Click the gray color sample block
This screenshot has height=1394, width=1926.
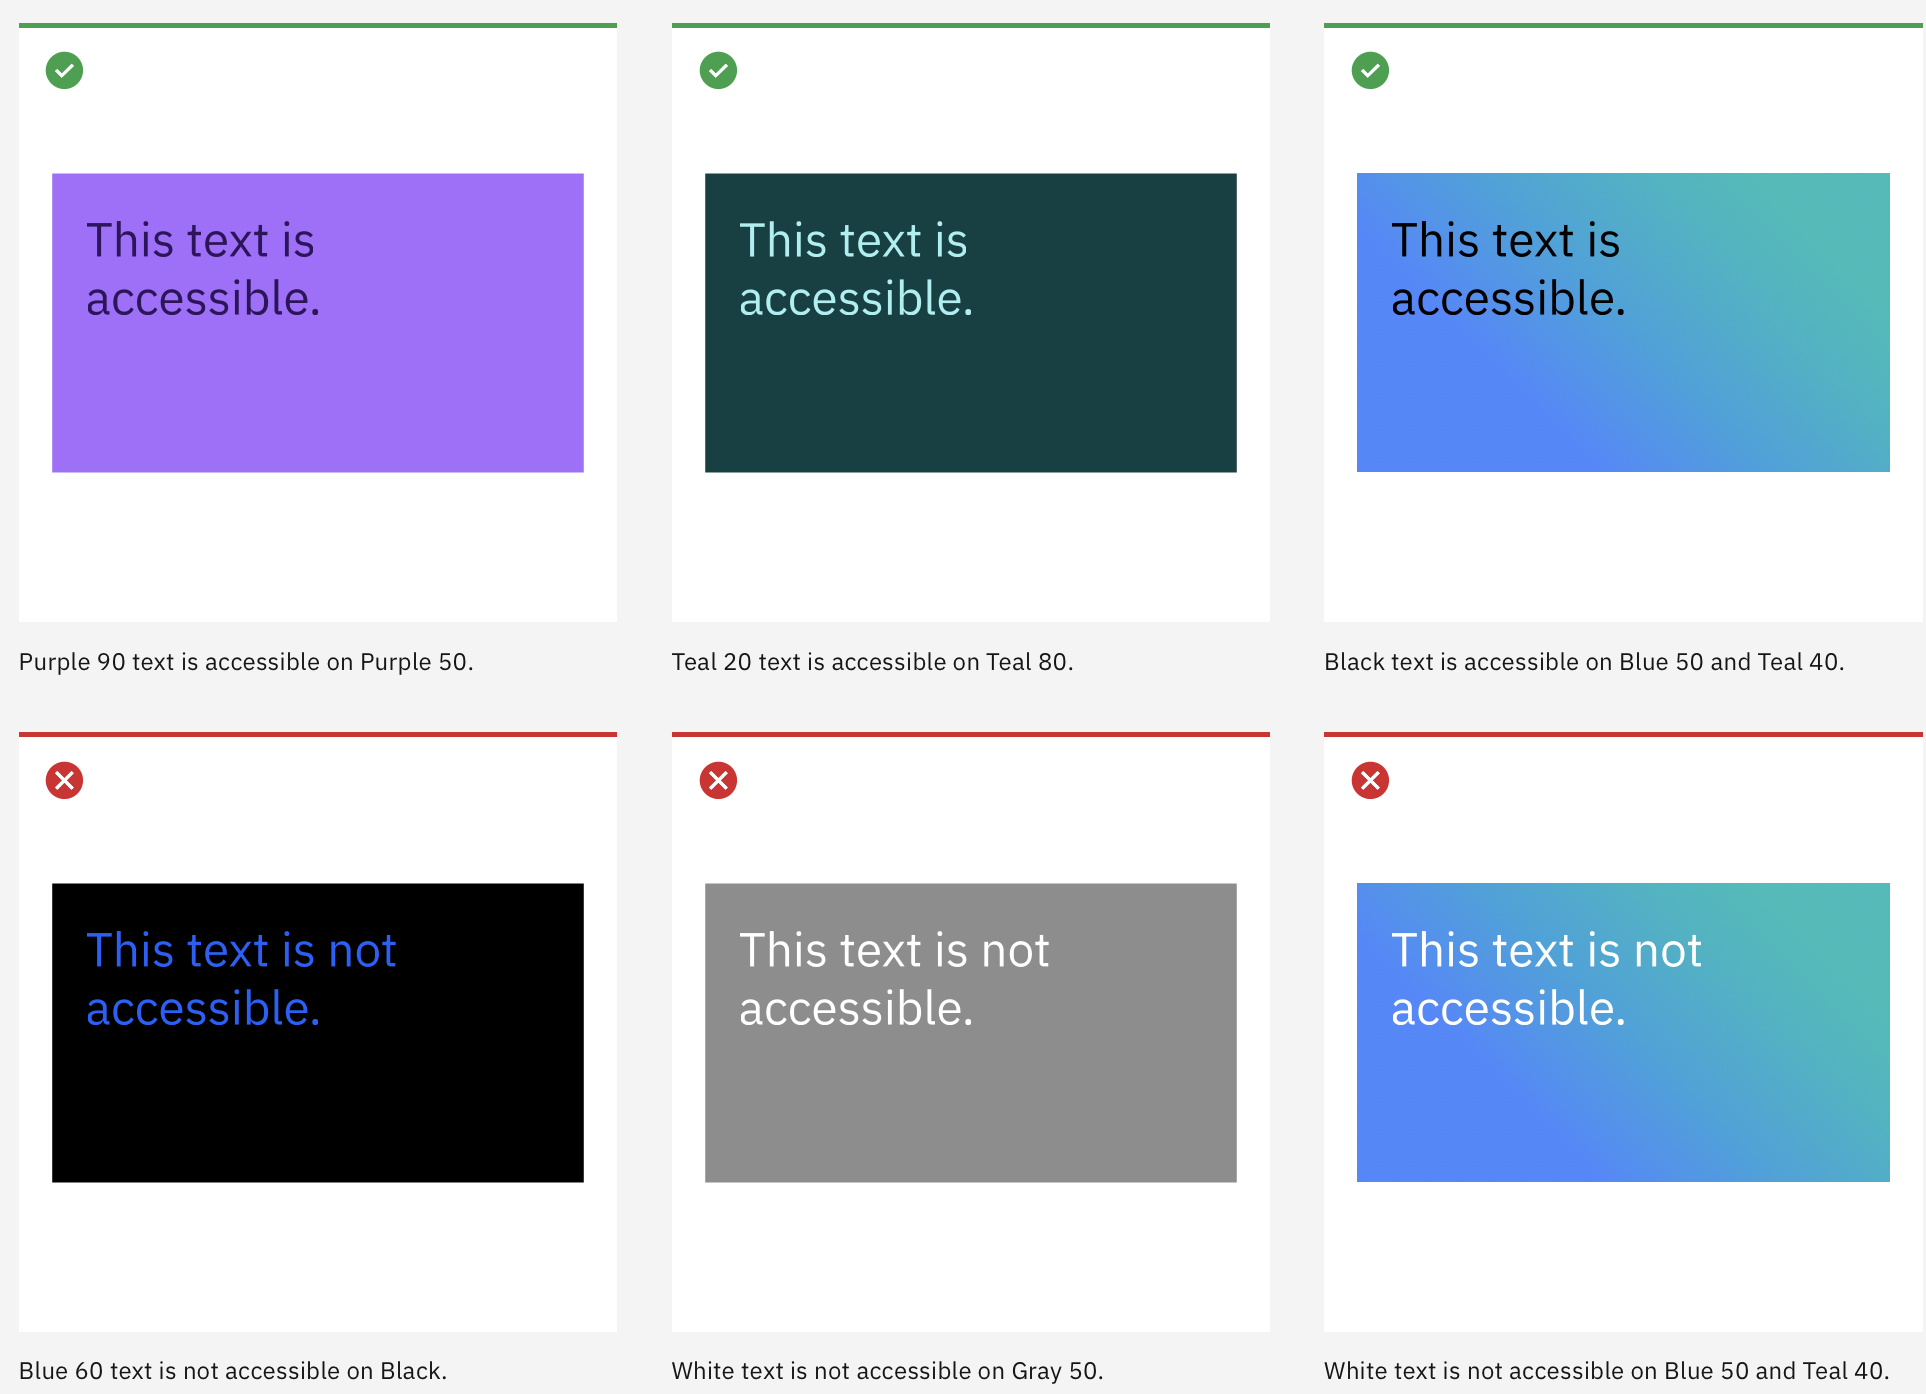pos(970,1100)
